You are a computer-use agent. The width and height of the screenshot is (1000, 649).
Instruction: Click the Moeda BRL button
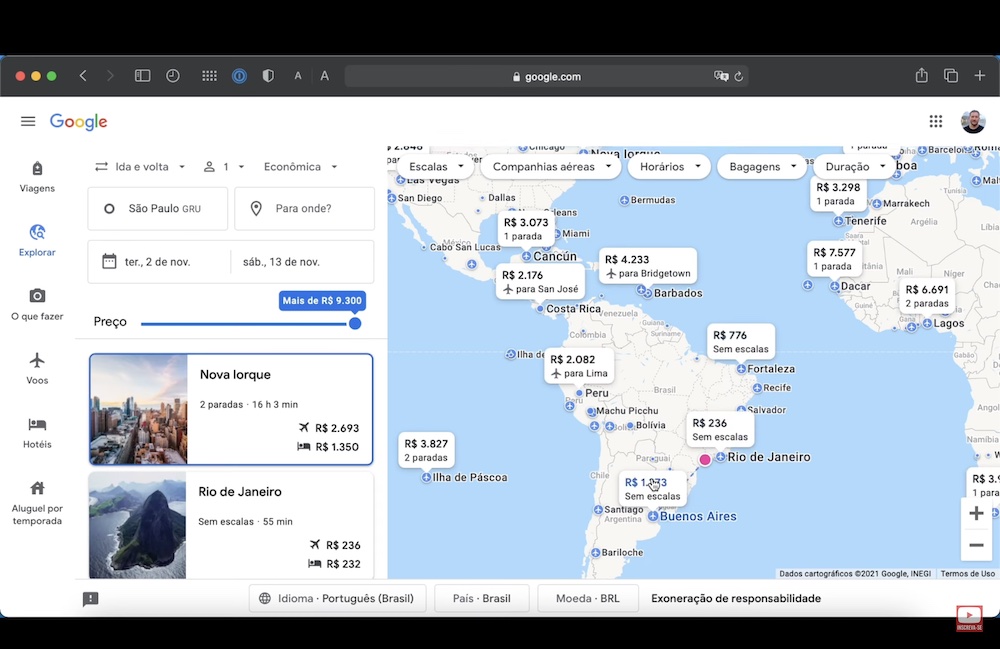[587, 599]
